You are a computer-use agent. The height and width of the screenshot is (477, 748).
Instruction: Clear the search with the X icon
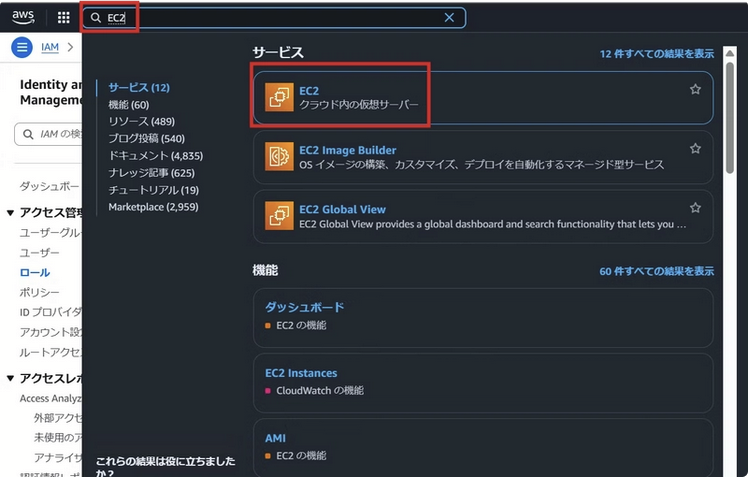pyautogui.click(x=449, y=18)
